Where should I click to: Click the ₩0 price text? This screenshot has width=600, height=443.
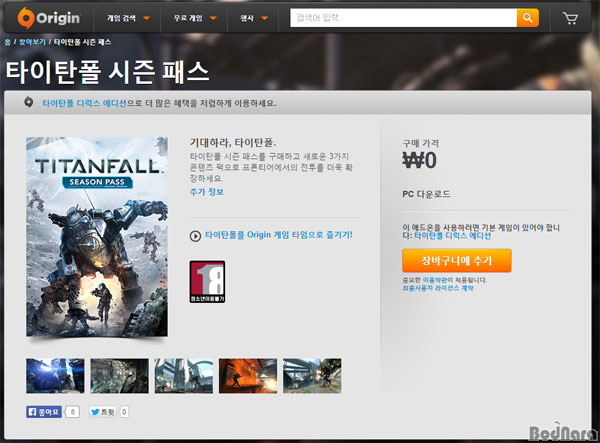[x=419, y=160]
